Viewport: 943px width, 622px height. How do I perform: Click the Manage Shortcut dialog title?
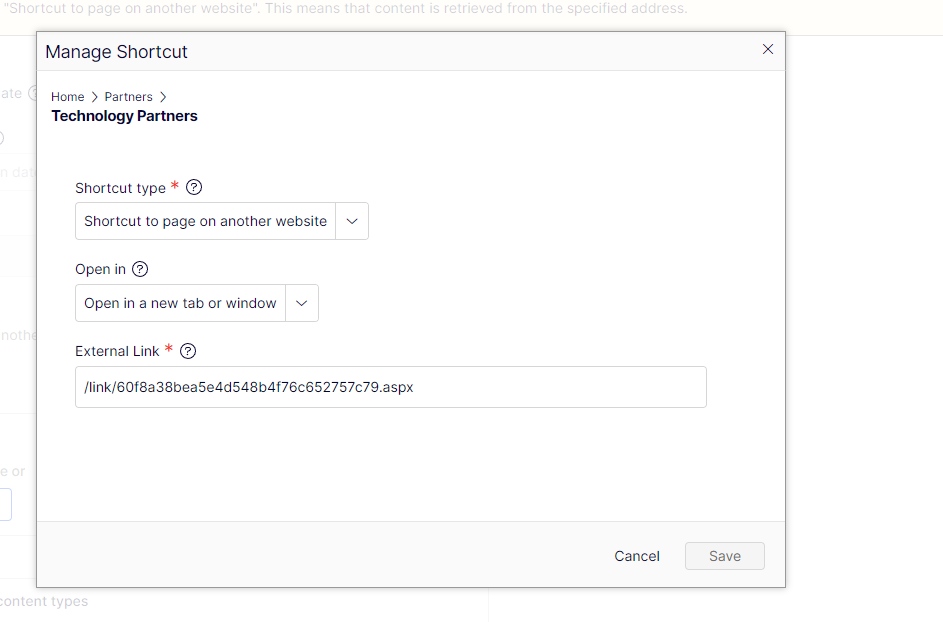(116, 52)
